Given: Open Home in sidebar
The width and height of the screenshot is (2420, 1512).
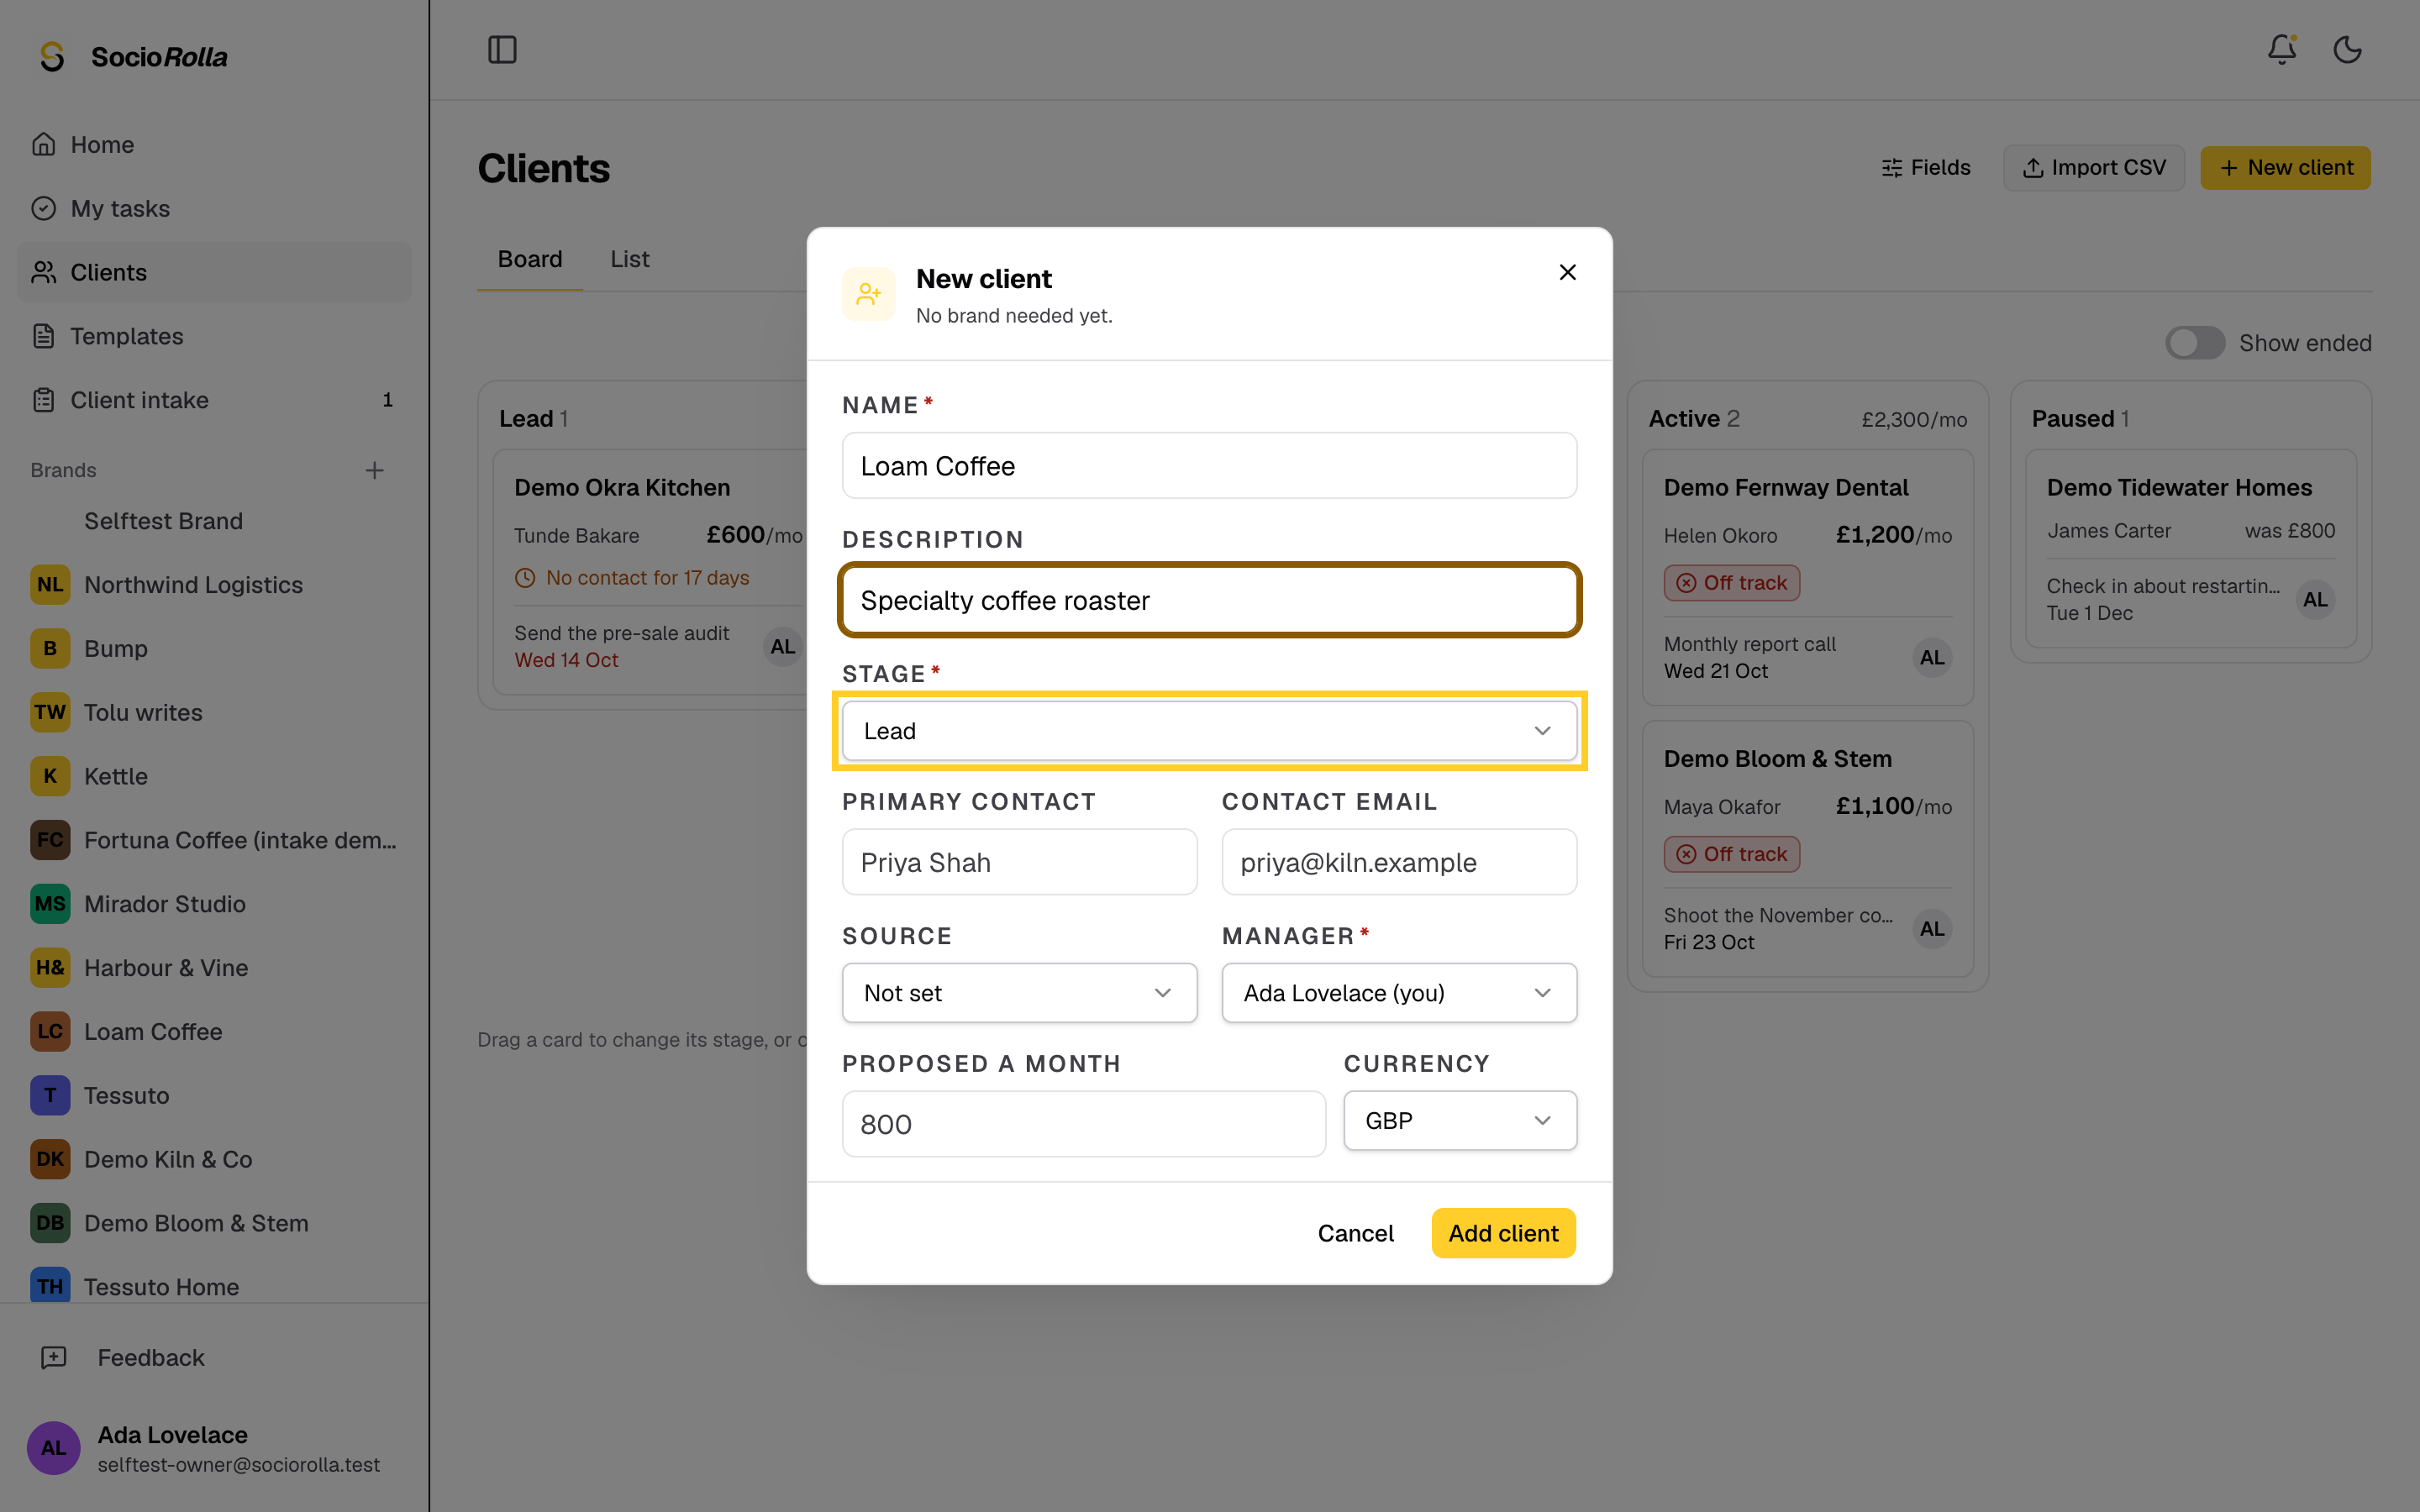Looking at the screenshot, I should coord(214,144).
